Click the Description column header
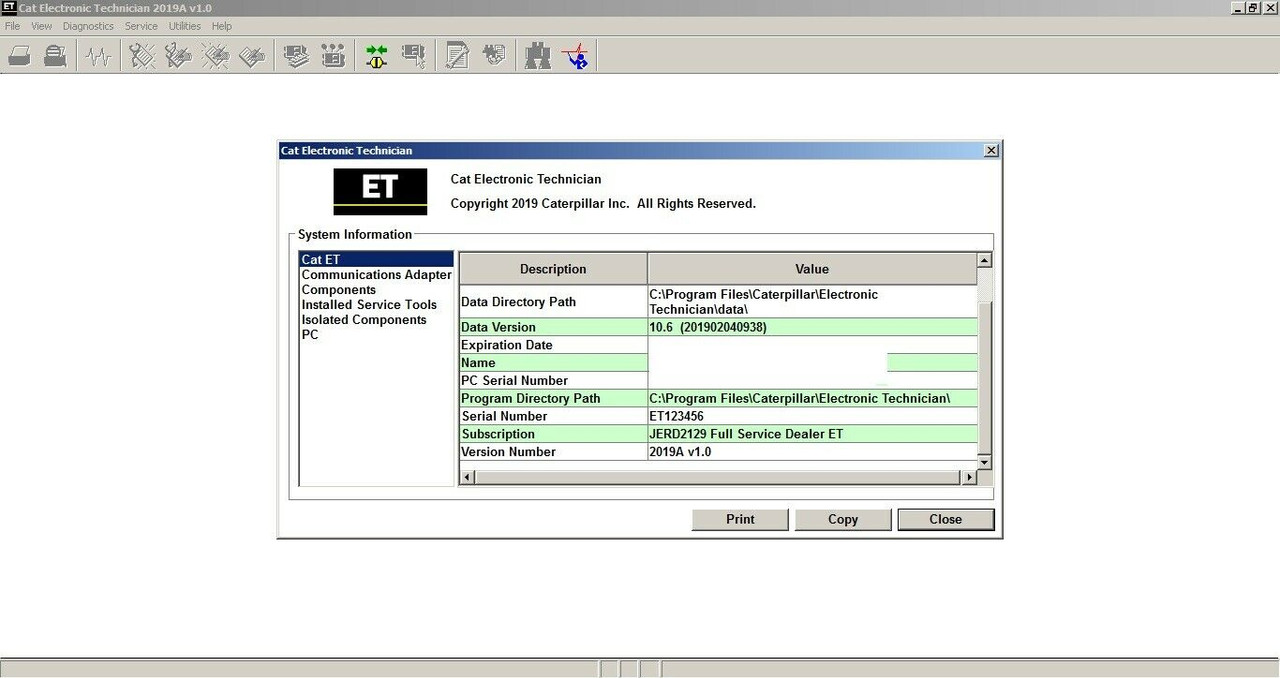Viewport: 1280px width, 678px height. (553, 269)
